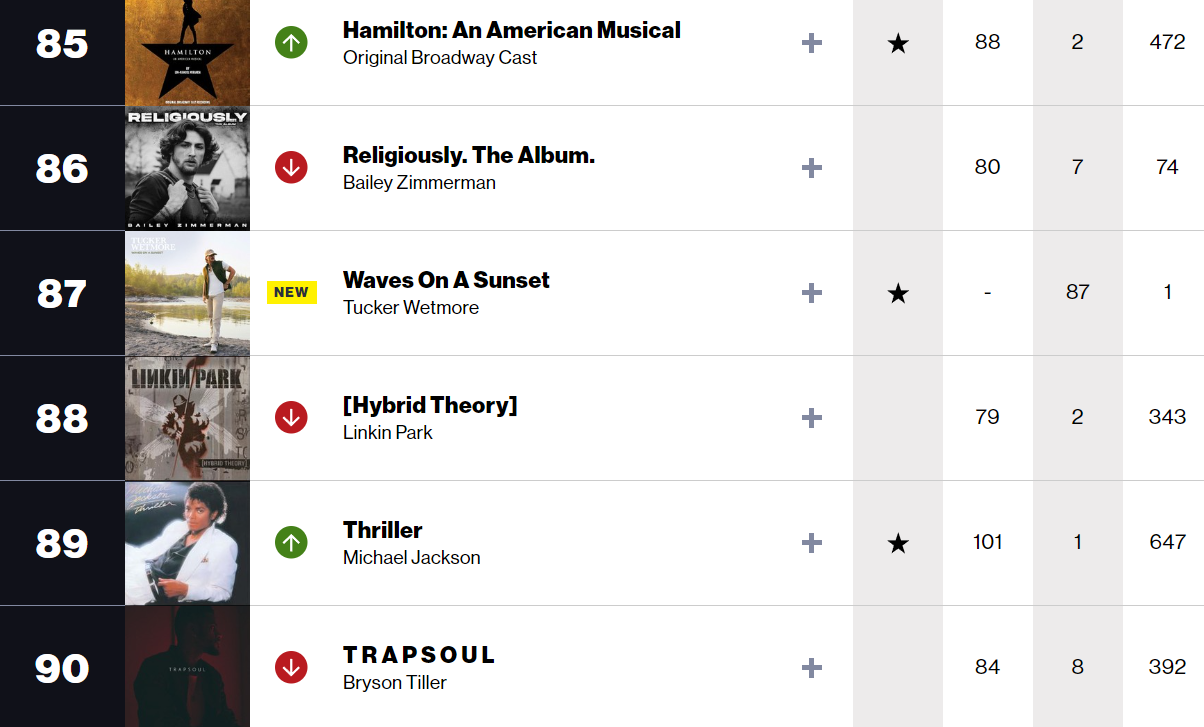The height and width of the screenshot is (727, 1204).
Task: Expand the Religiously. The Album. row
Action: point(812,168)
